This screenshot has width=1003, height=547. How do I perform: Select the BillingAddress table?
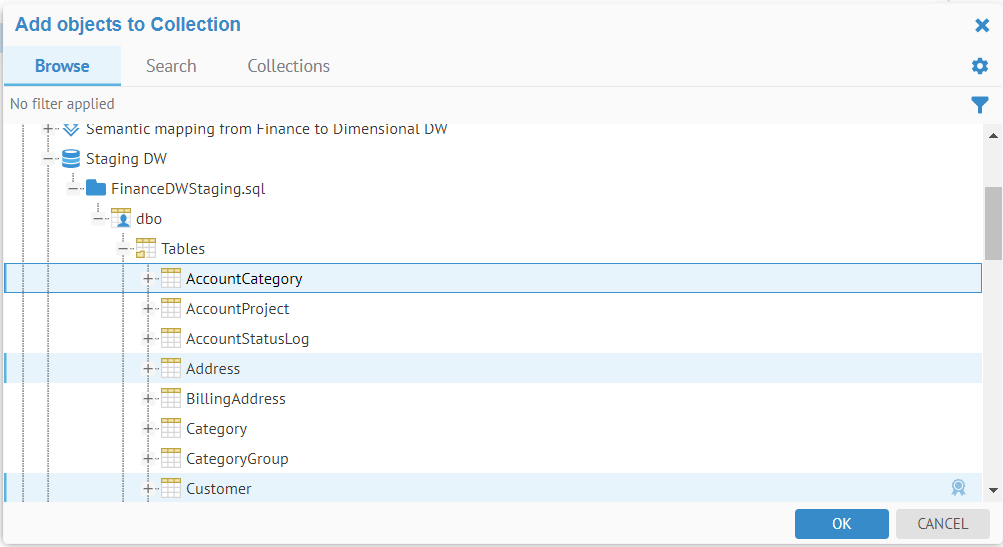click(236, 399)
